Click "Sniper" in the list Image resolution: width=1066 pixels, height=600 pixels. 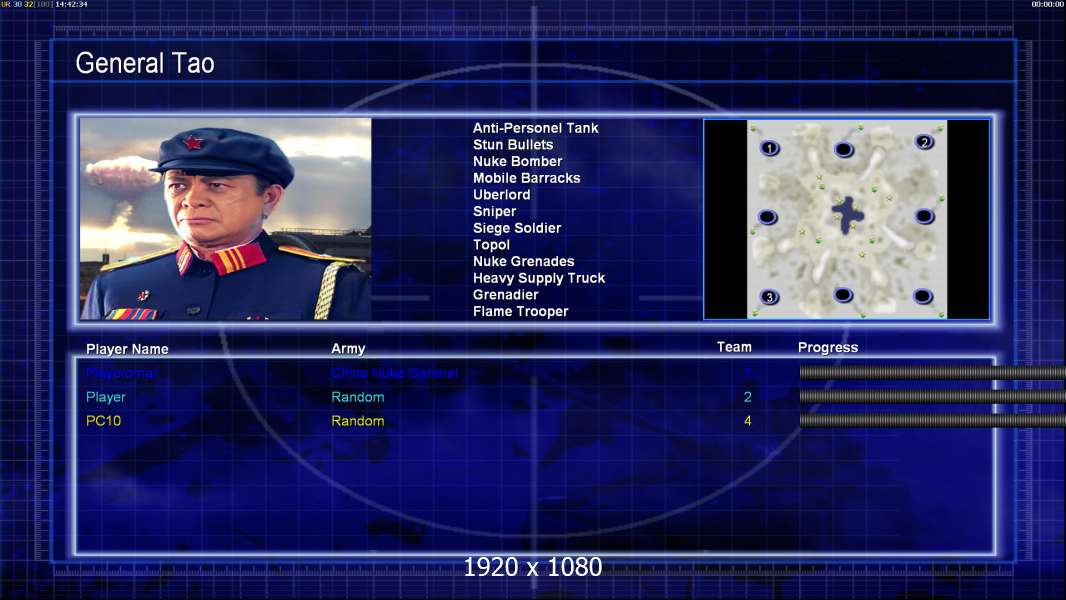(494, 211)
